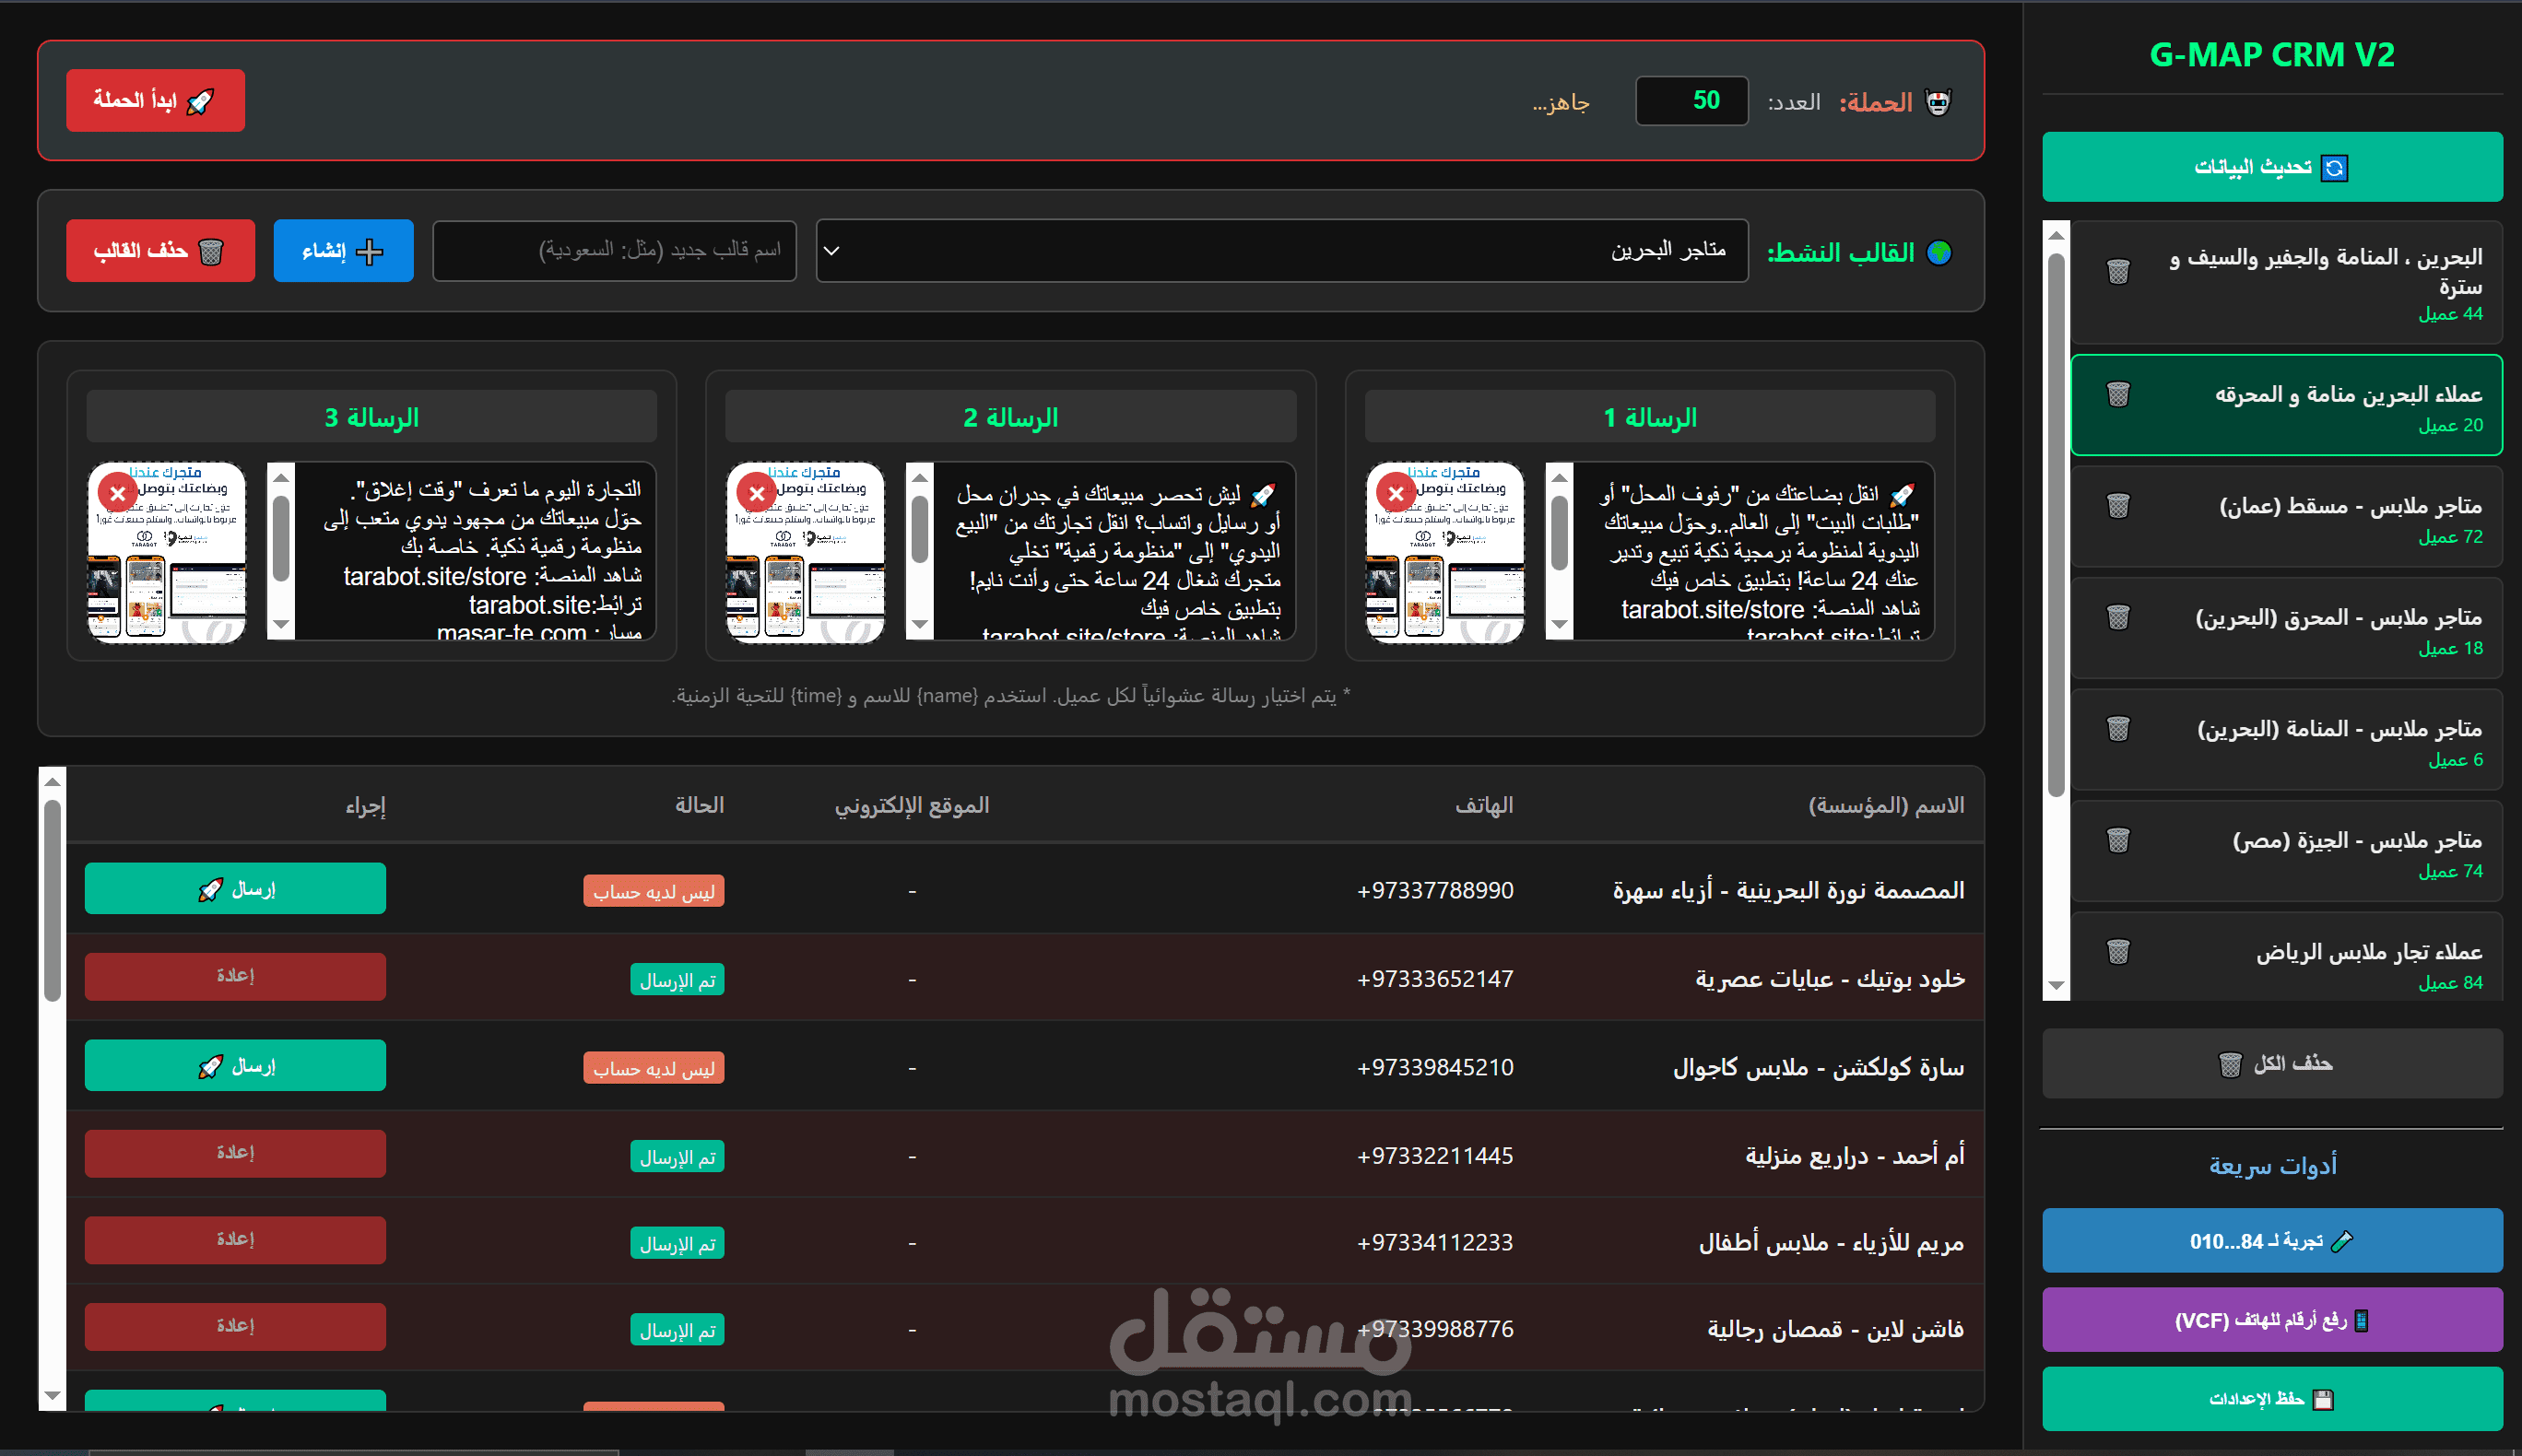
Task: Click the campaign mask icon beside الحملة
Action: 1938,102
